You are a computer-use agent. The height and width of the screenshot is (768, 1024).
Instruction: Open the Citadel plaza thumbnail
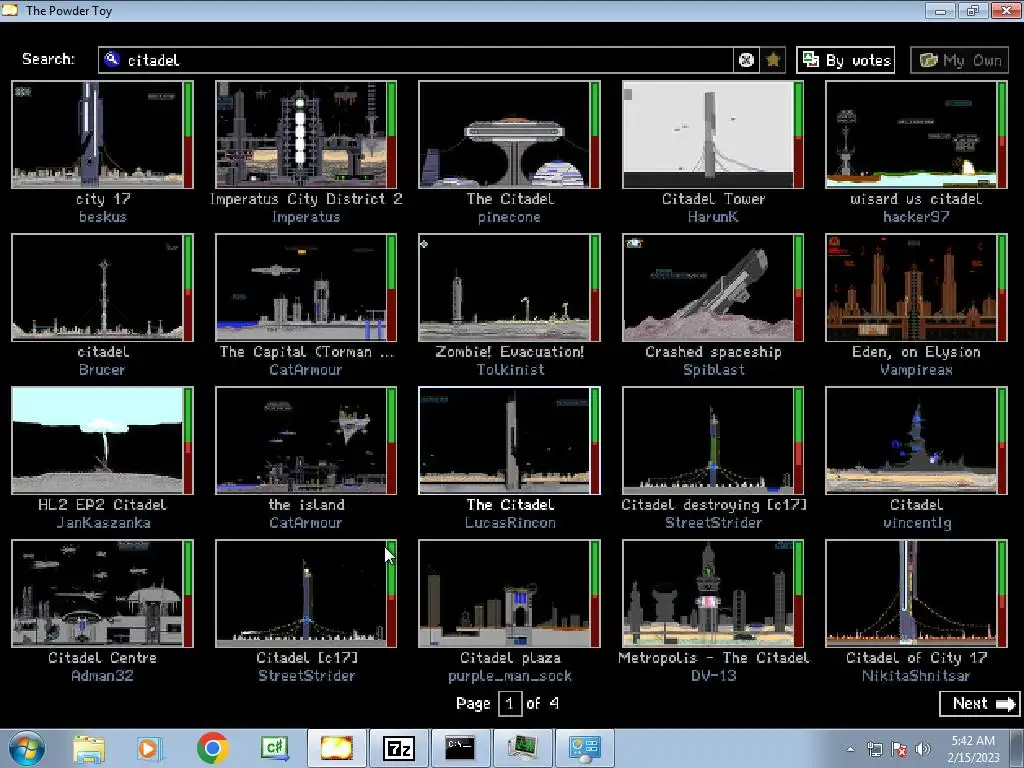pos(505,593)
